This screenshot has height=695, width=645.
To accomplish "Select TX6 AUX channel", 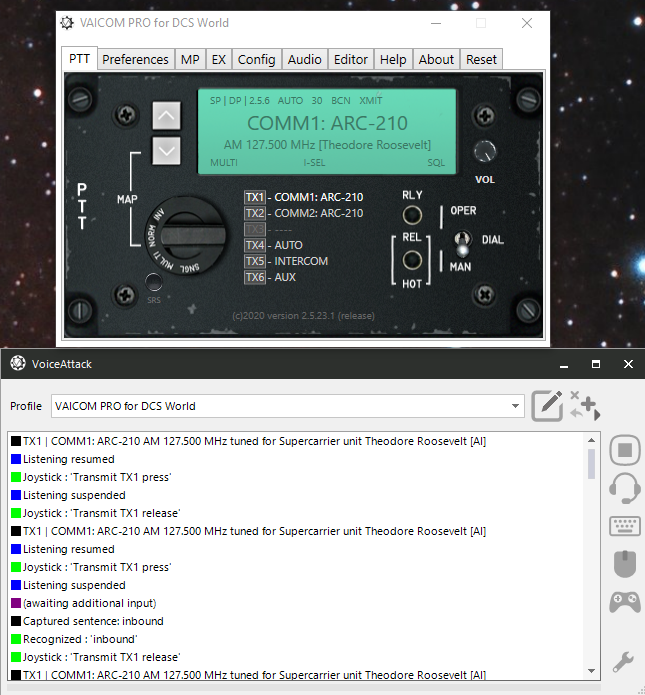I will coord(270,277).
